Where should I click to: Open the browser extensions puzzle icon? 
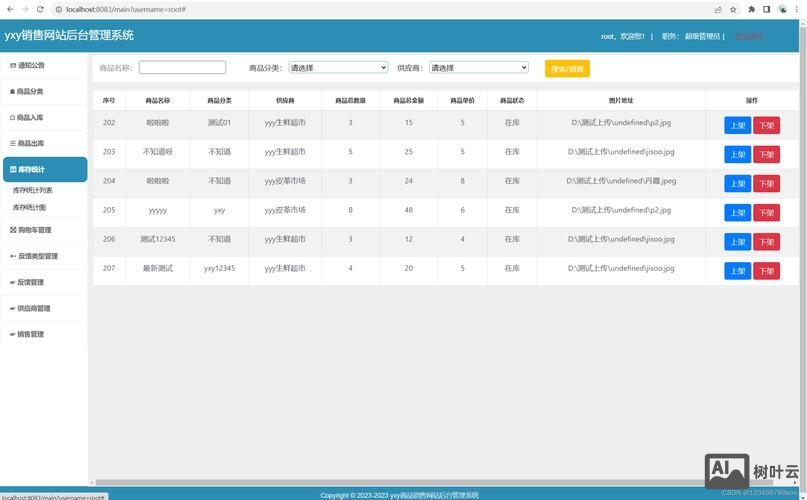(x=751, y=9)
